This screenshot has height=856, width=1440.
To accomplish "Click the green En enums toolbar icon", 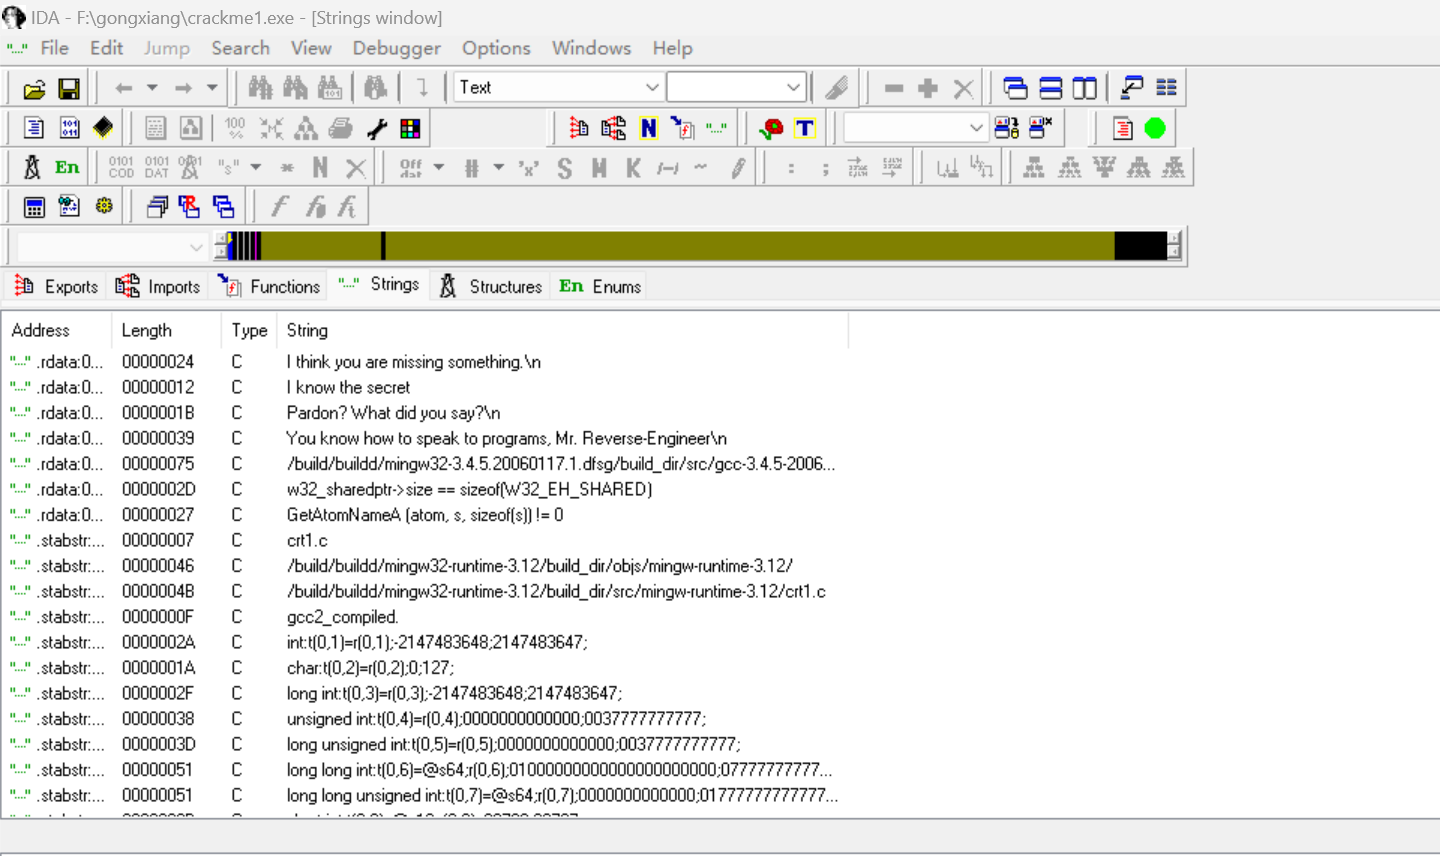I will coord(67,167).
